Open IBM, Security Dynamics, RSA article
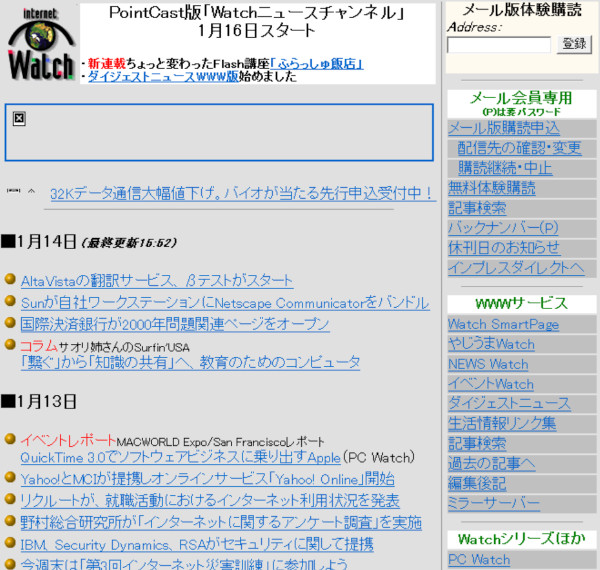 (197, 544)
